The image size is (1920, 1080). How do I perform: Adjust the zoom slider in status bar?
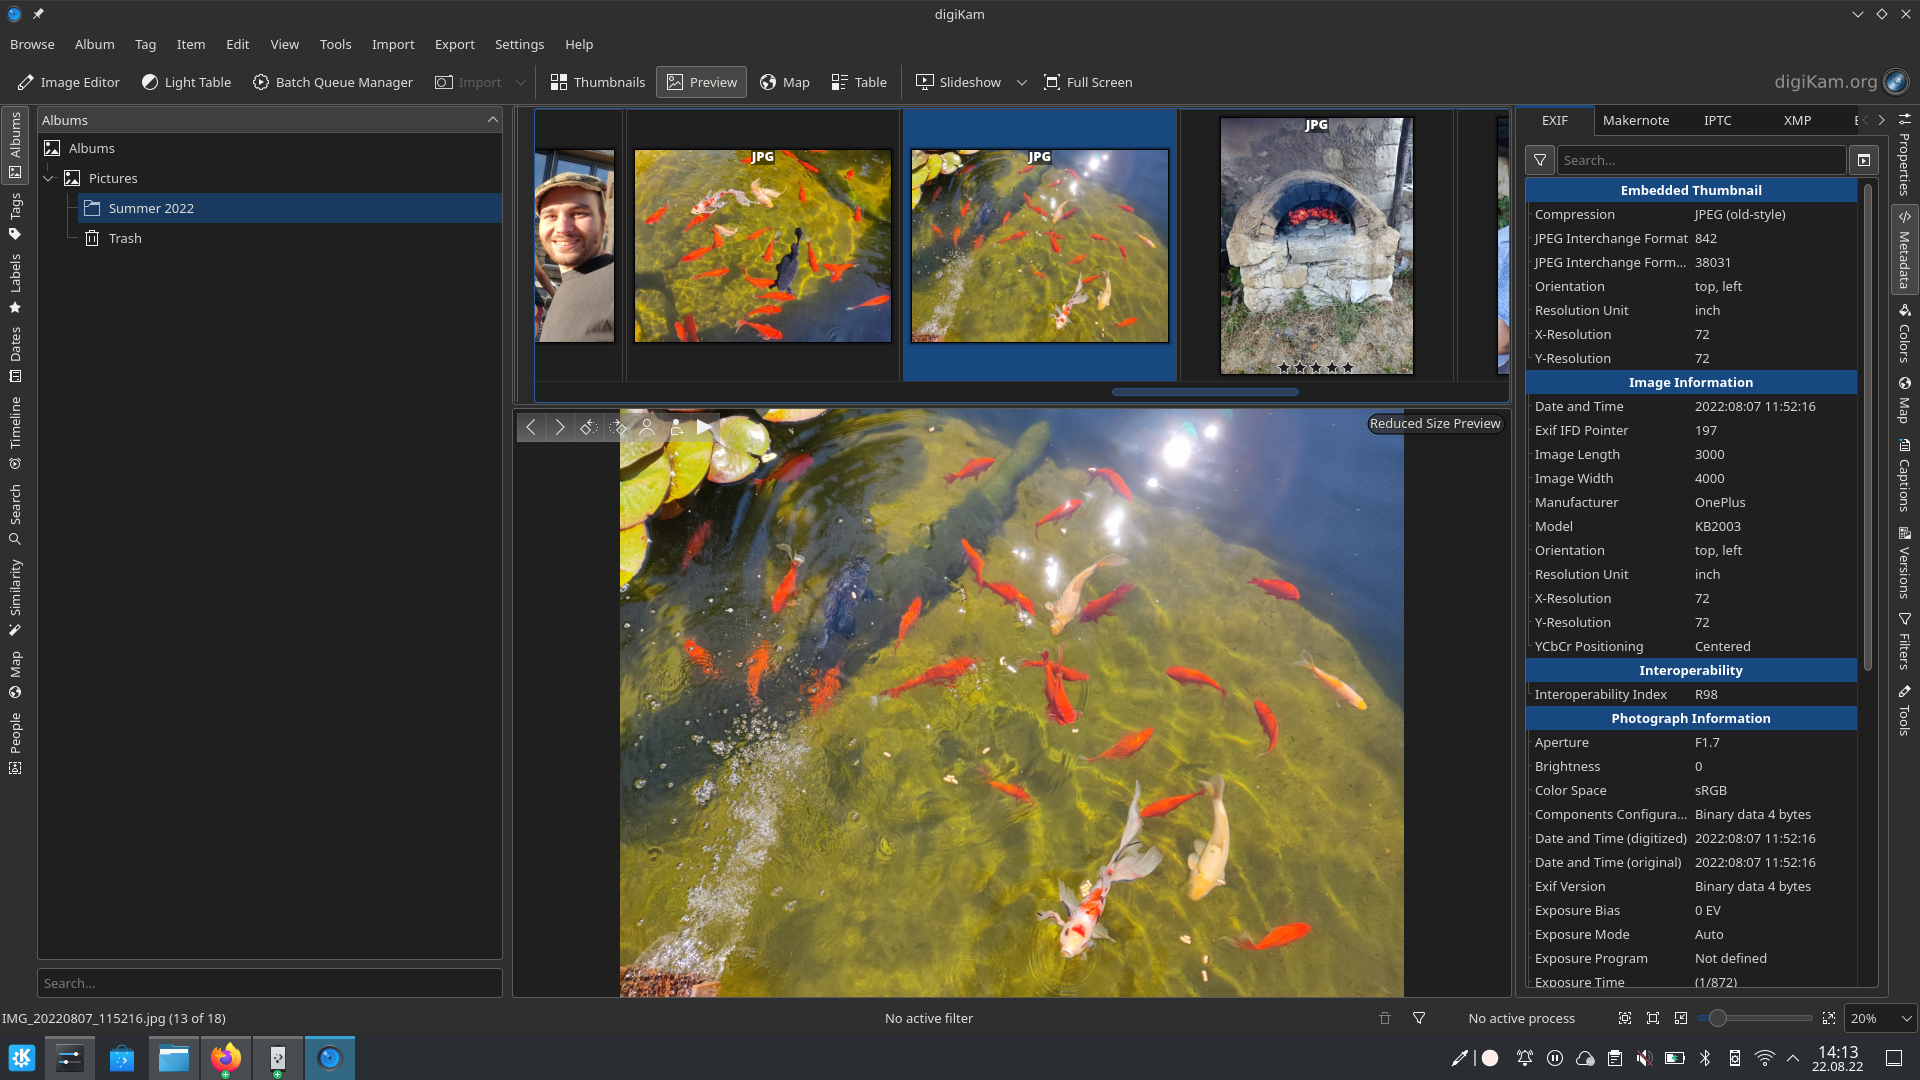1756,1018
